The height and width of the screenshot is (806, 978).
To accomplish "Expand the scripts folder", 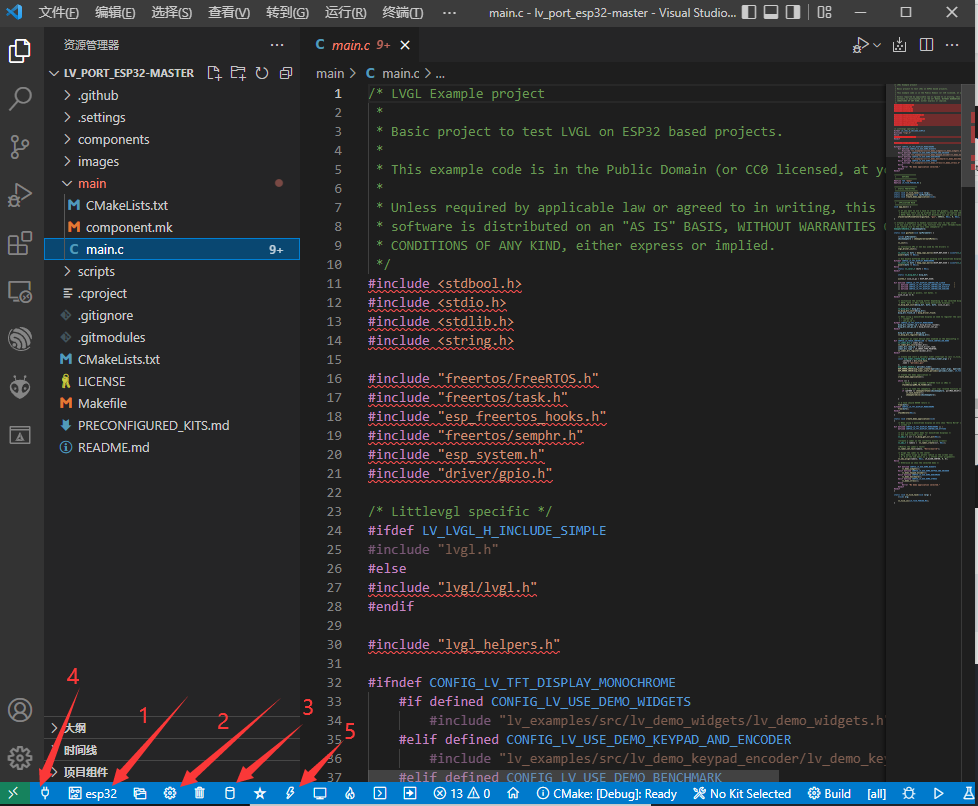I will pos(172,271).
